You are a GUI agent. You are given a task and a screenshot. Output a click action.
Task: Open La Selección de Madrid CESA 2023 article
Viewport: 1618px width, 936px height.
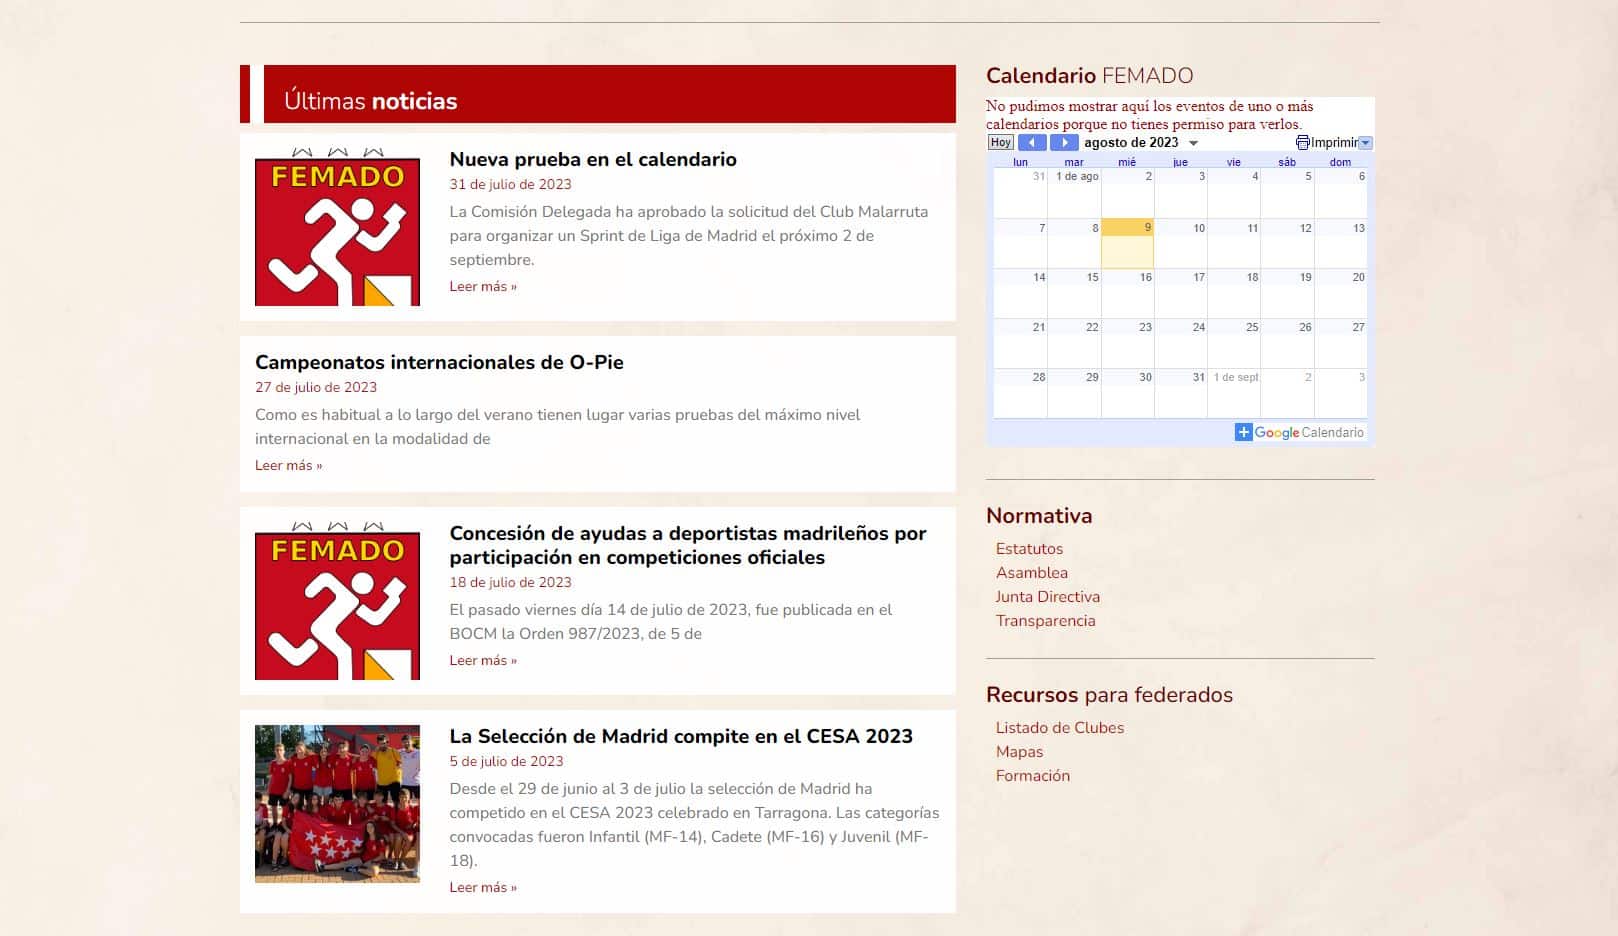[681, 736]
